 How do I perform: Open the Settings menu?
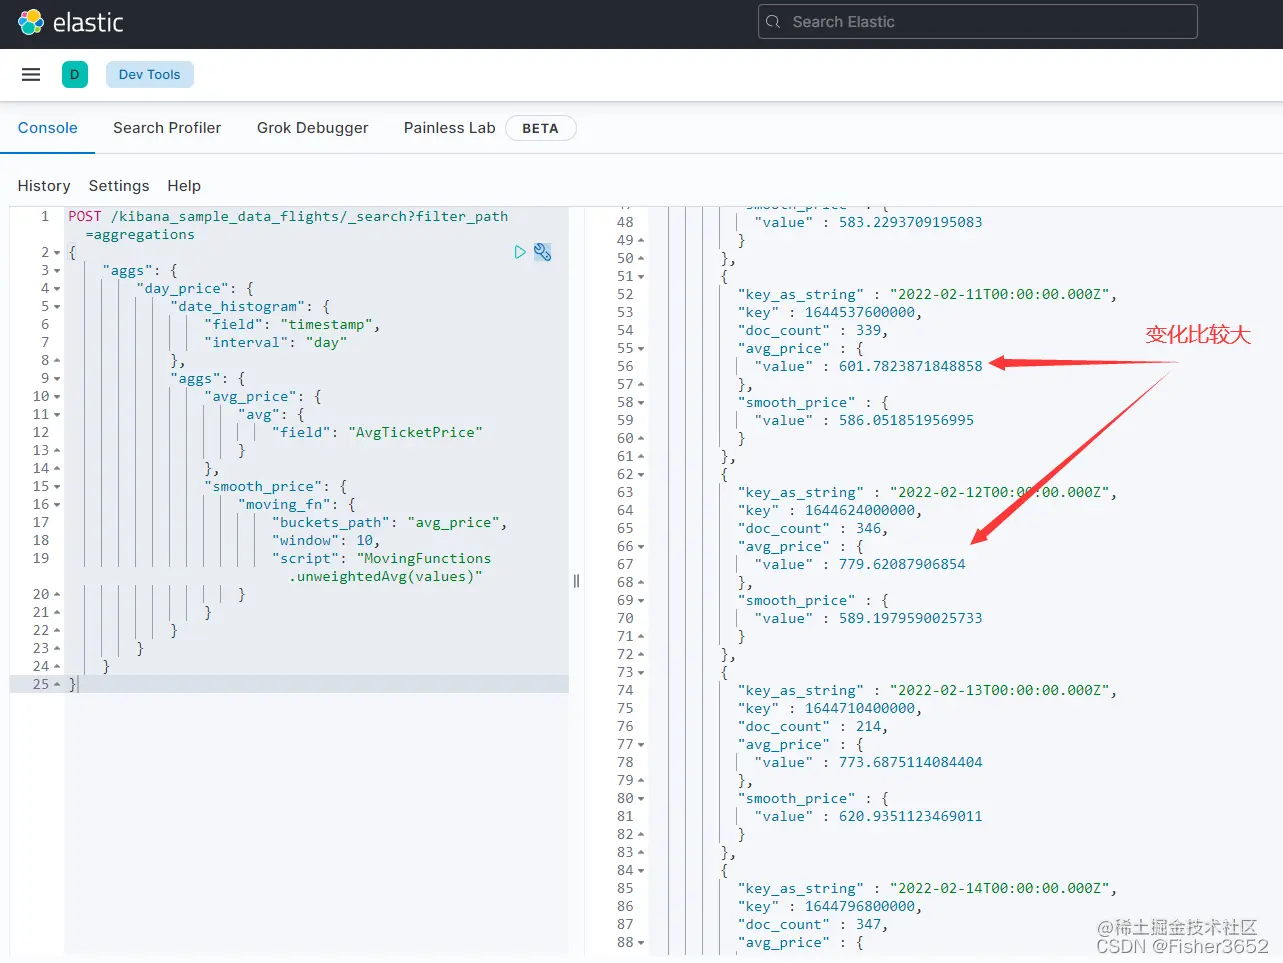point(119,186)
